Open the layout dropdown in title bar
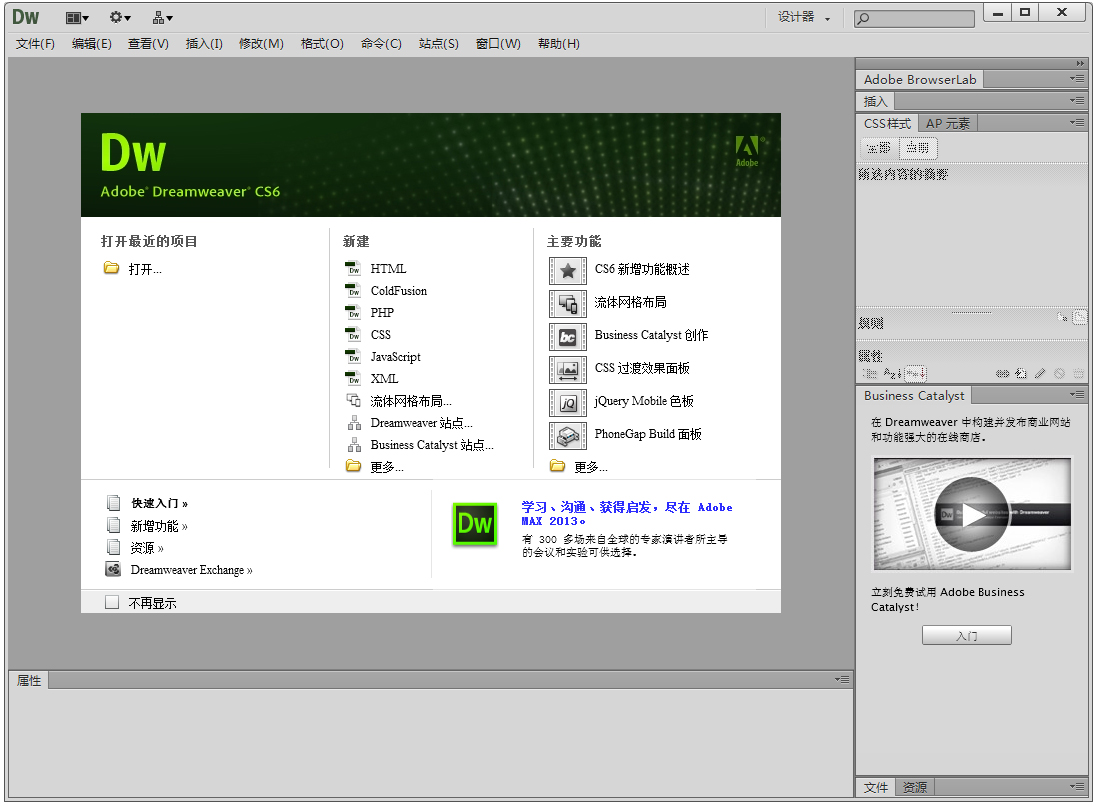The image size is (1098, 807). pyautogui.click(x=77, y=17)
